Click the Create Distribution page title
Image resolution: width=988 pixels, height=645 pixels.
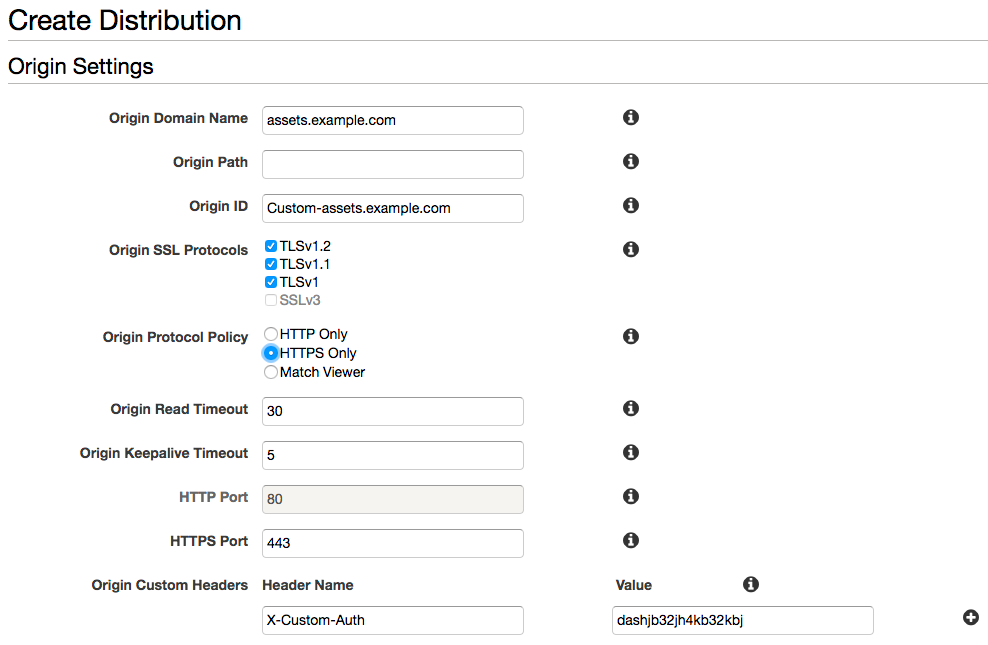tap(124, 20)
